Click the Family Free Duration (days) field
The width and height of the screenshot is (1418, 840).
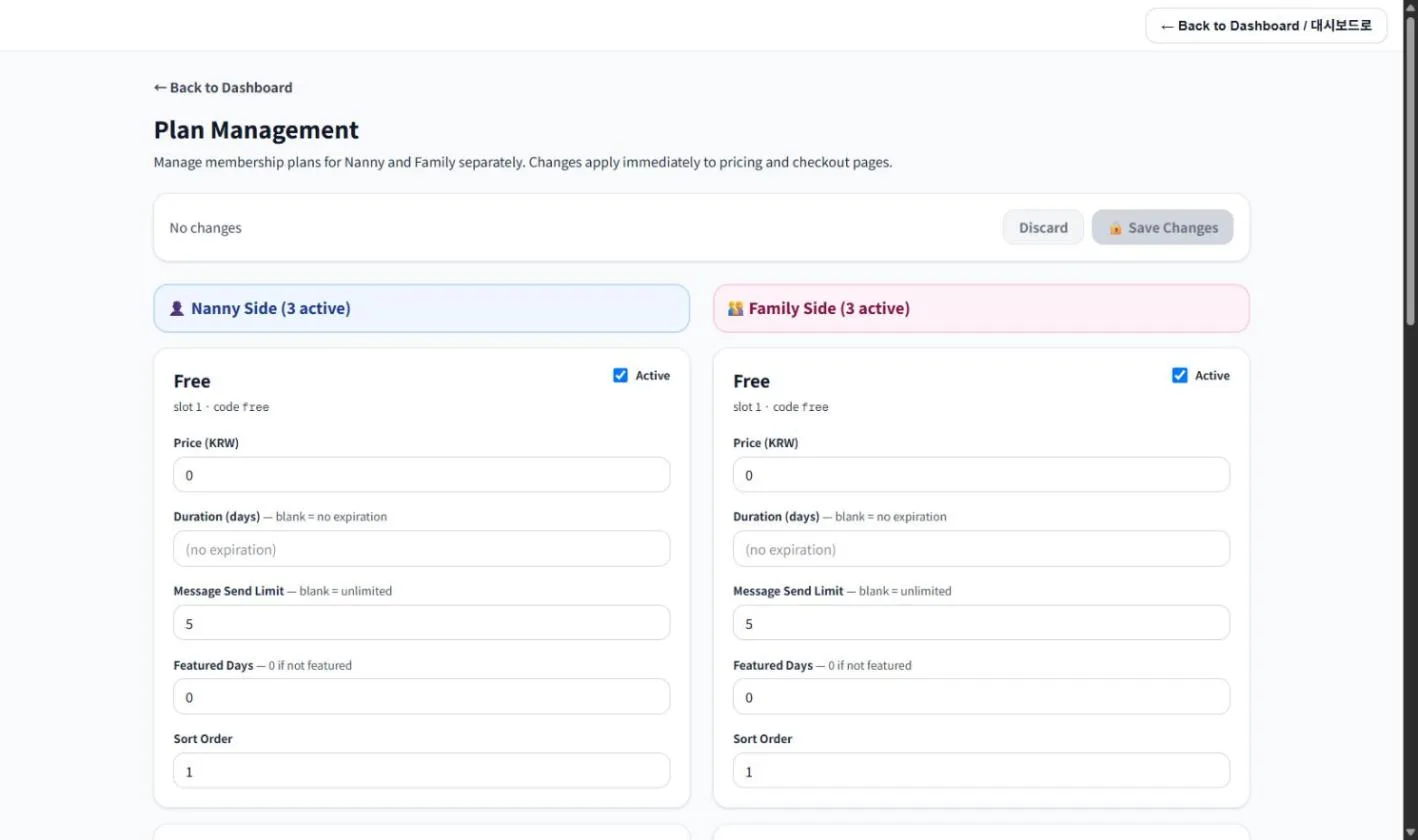point(981,549)
